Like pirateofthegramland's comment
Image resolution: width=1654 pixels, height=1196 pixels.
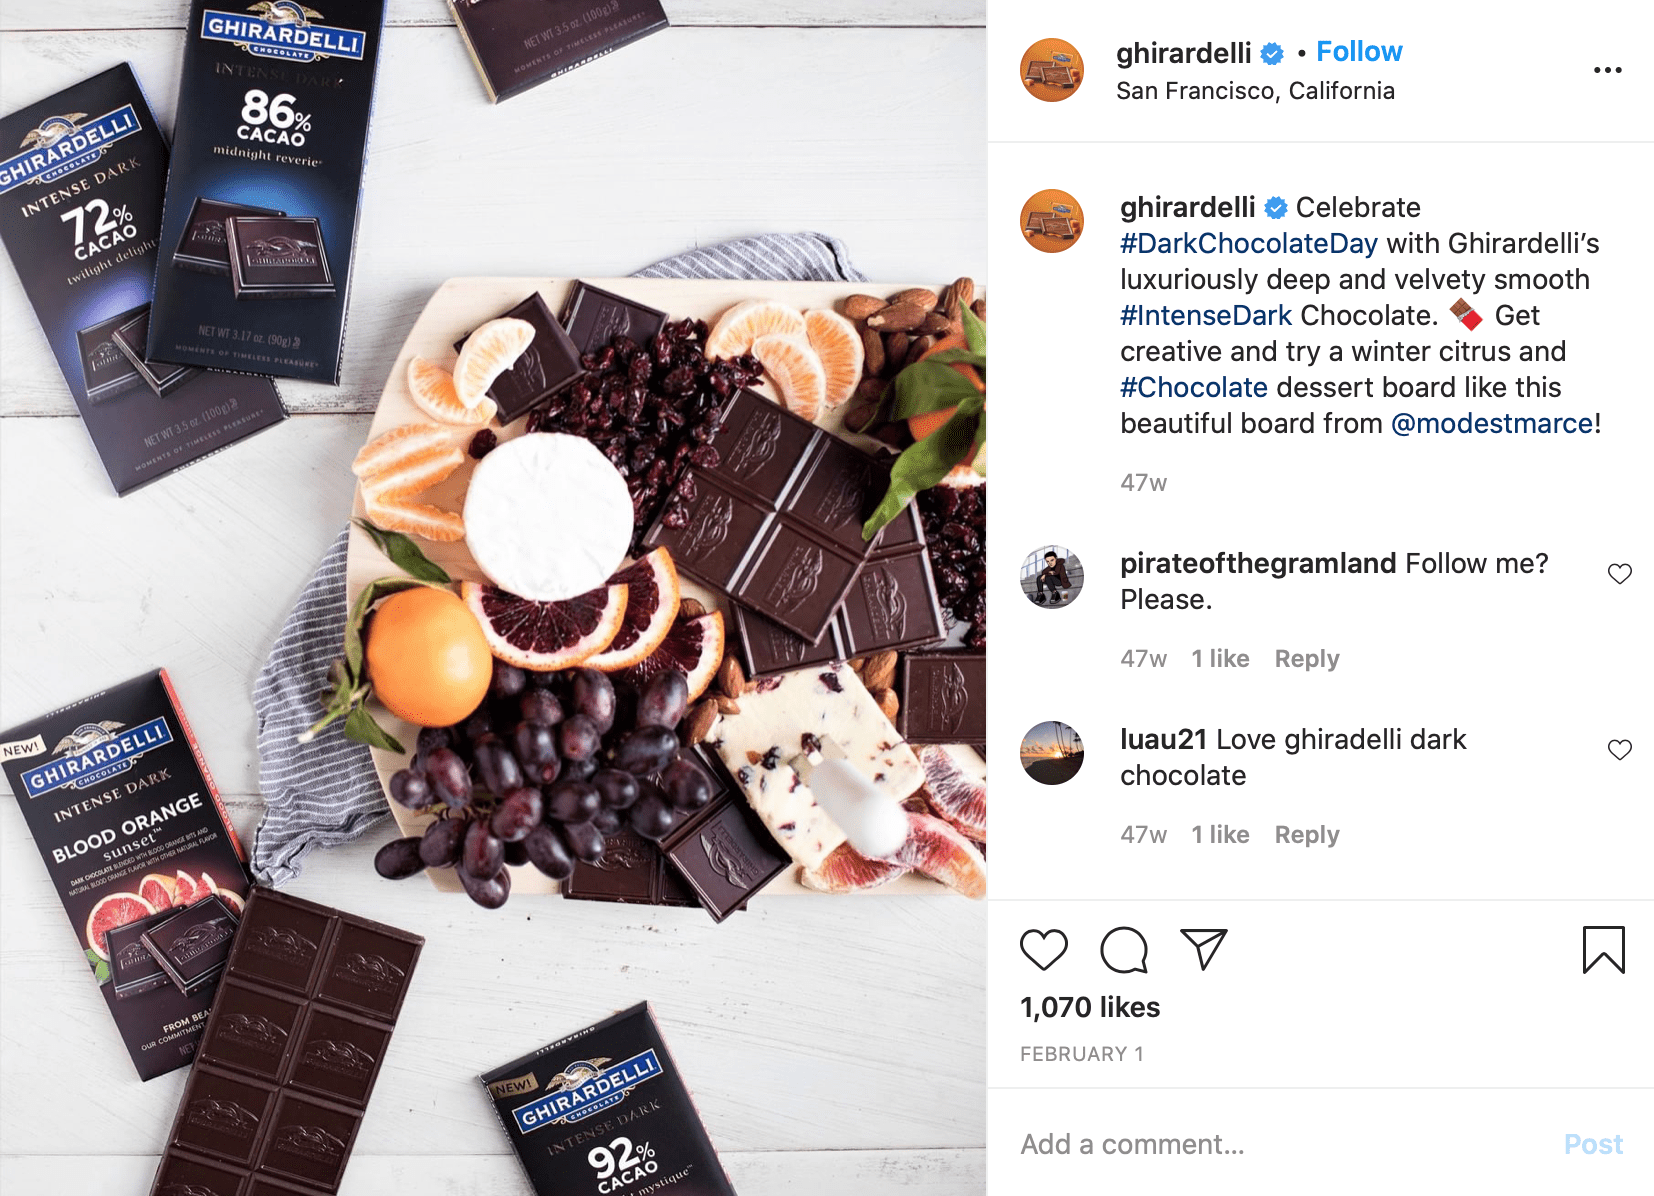[x=1619, y=574]
